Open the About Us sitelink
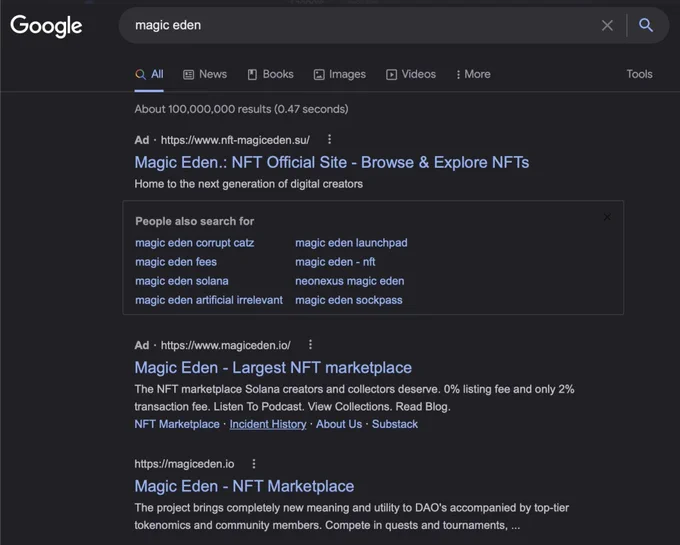 click(339, 424)
